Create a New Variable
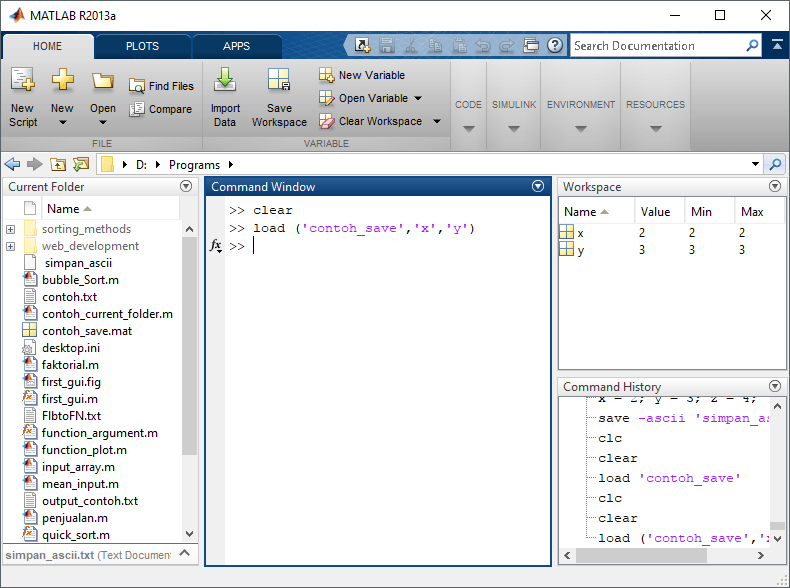Image resolution: width=790 pixels, height=588 pixels. [362, 75]
